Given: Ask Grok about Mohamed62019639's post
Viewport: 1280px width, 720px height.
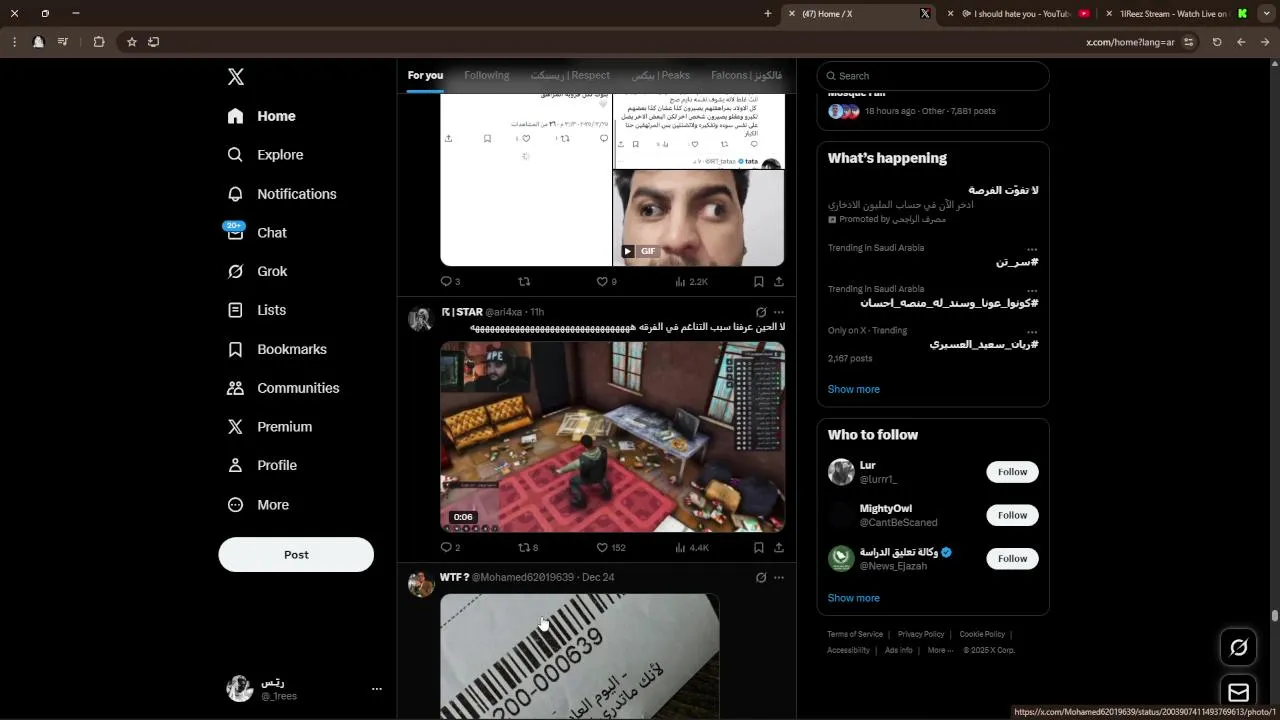Looking at the screenshot, I should pyautogui.click(x=761, y=577).
